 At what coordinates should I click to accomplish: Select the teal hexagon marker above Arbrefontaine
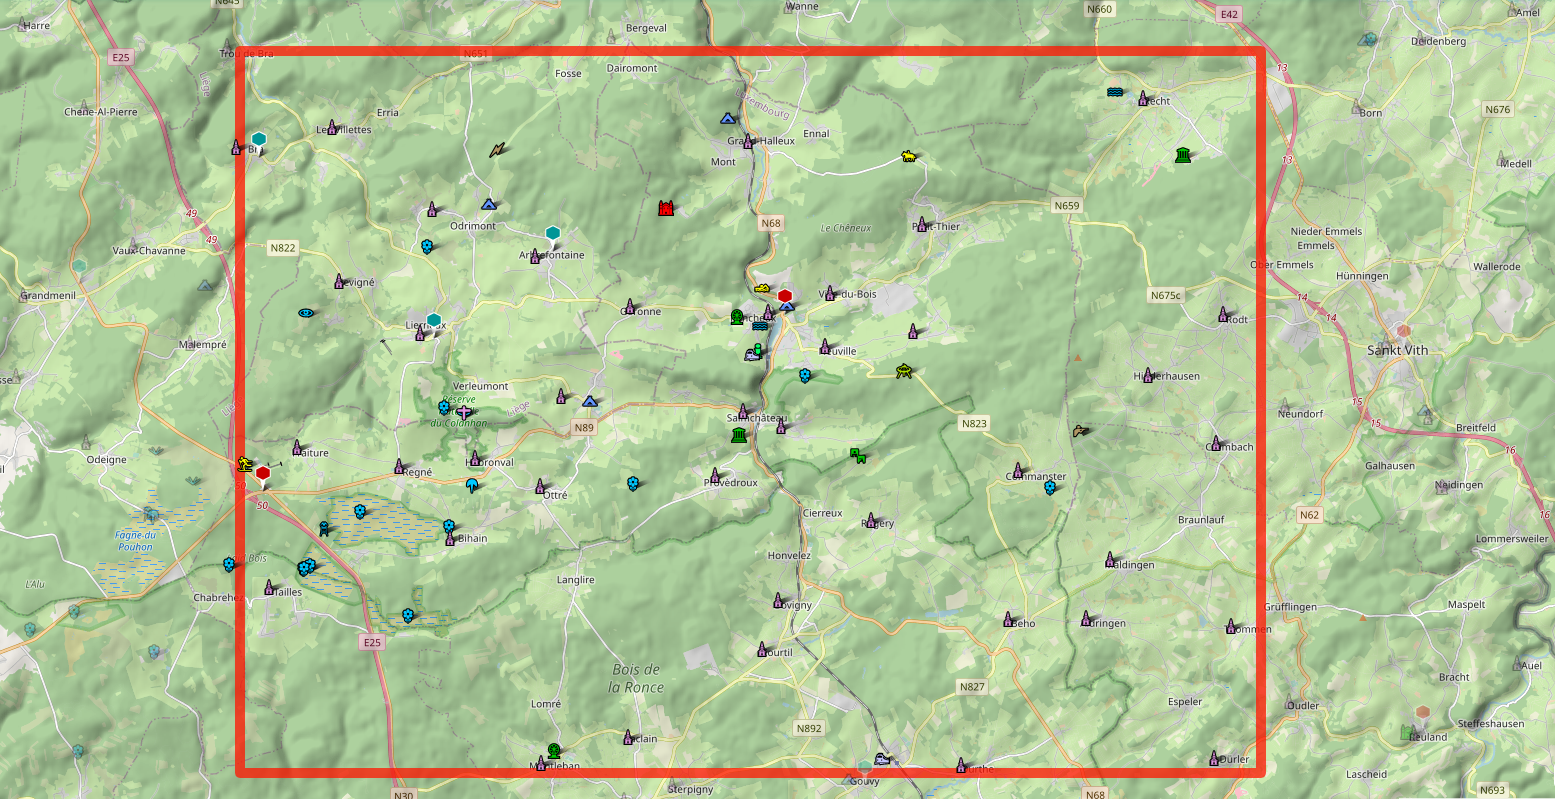[x=553, y=233]
